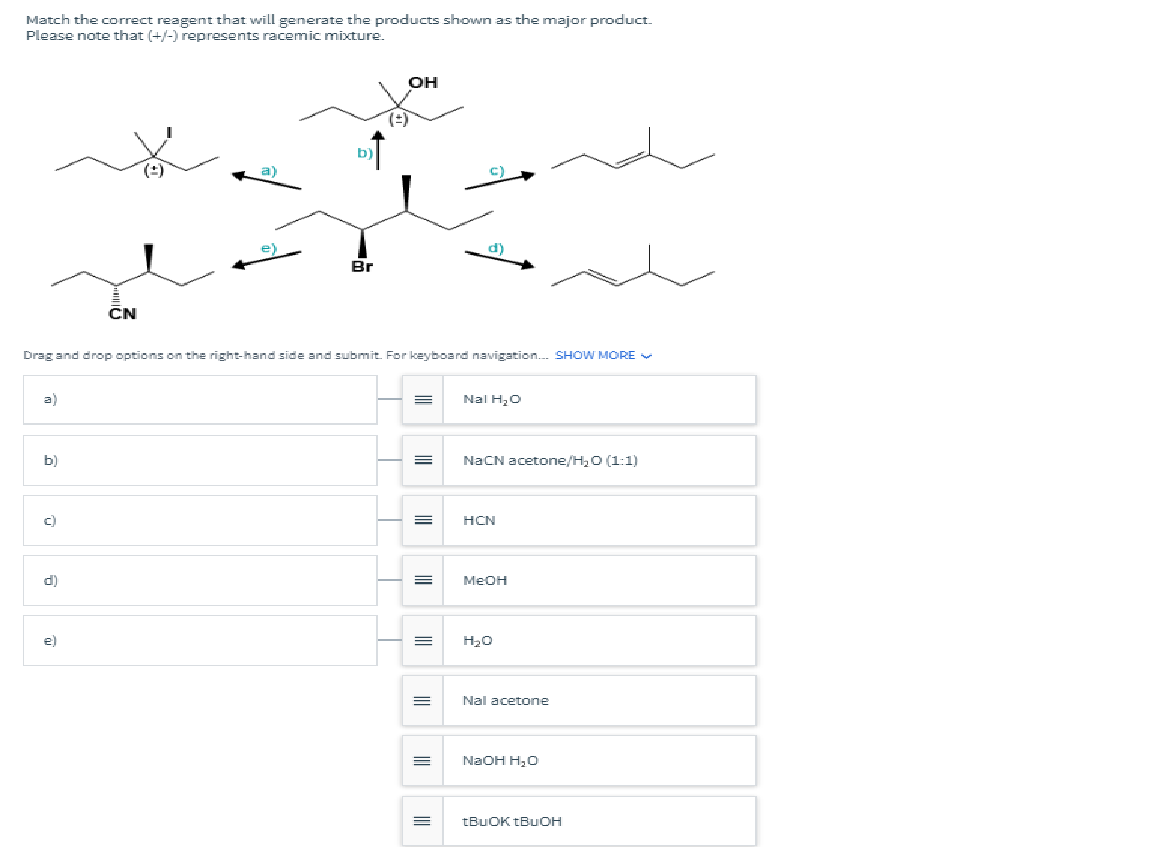Click the a) arrow label in the diagram
This screenshot has height=847, width=1152.
point(267,170)
